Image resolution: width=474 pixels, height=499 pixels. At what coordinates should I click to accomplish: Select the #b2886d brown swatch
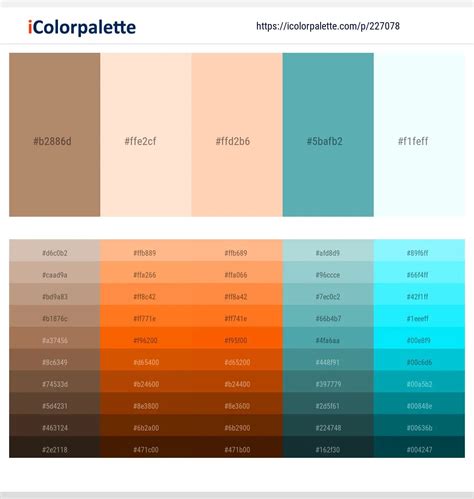(54, 135)
